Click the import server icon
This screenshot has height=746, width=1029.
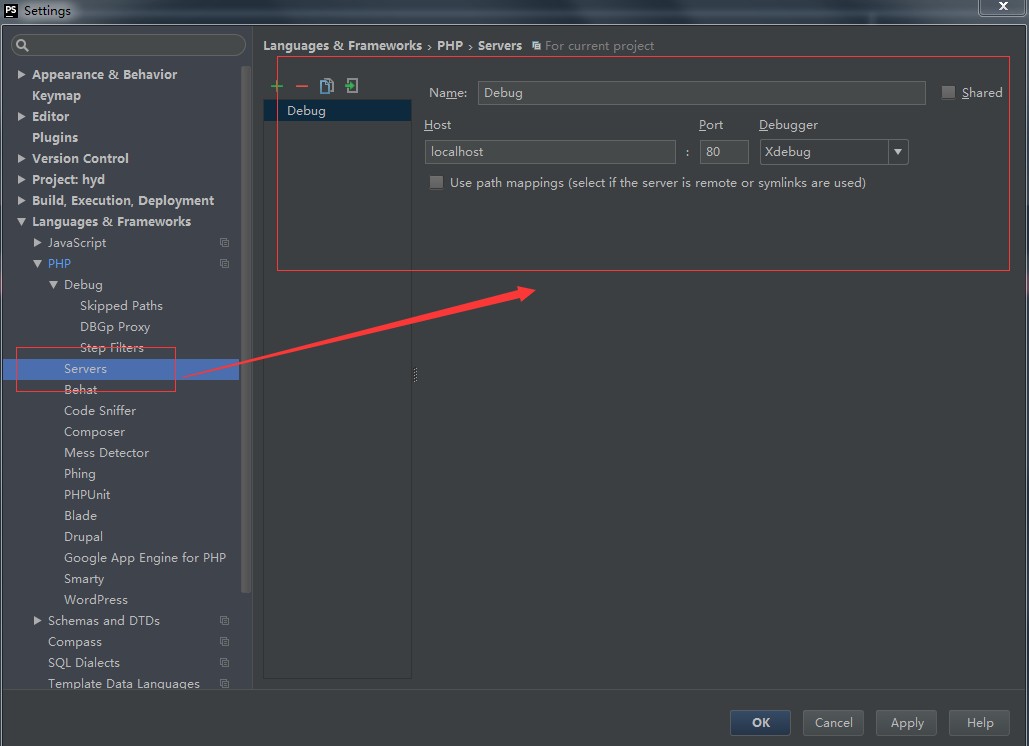pyautogui.click(x=351, y=86)
